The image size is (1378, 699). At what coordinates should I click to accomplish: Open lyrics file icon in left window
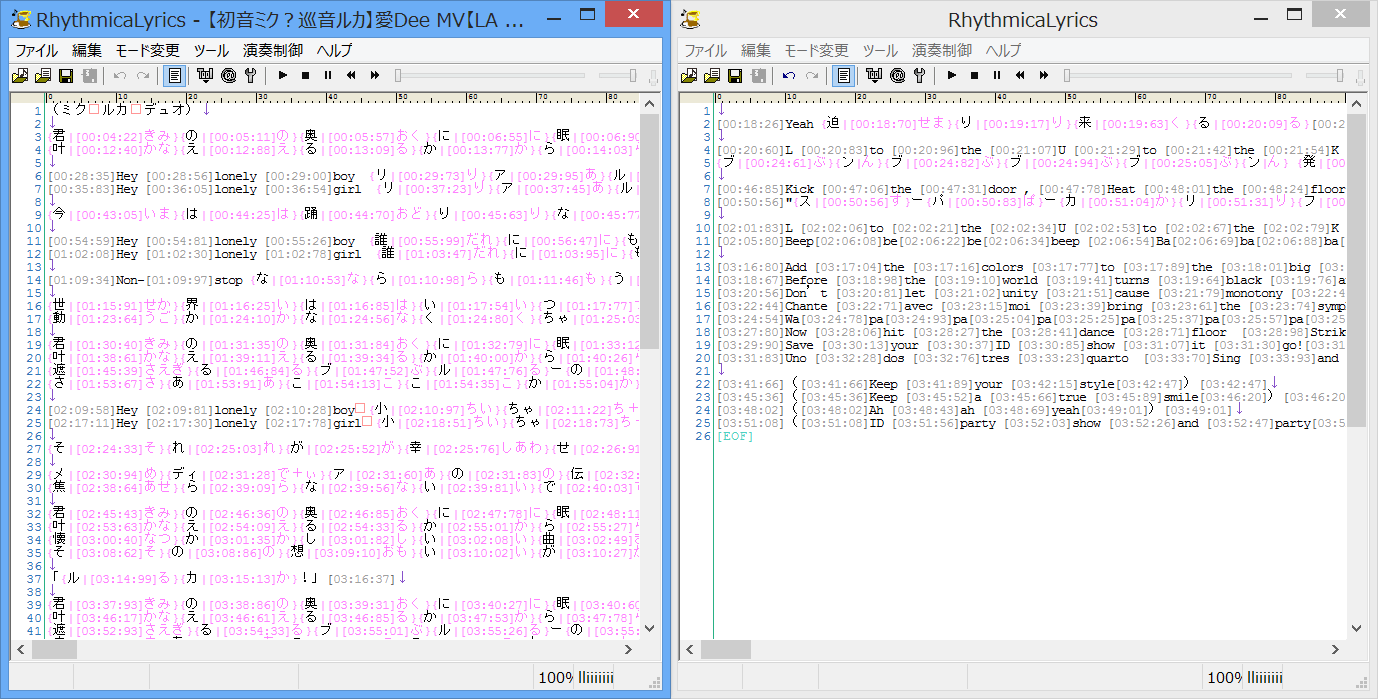point(42,75)
